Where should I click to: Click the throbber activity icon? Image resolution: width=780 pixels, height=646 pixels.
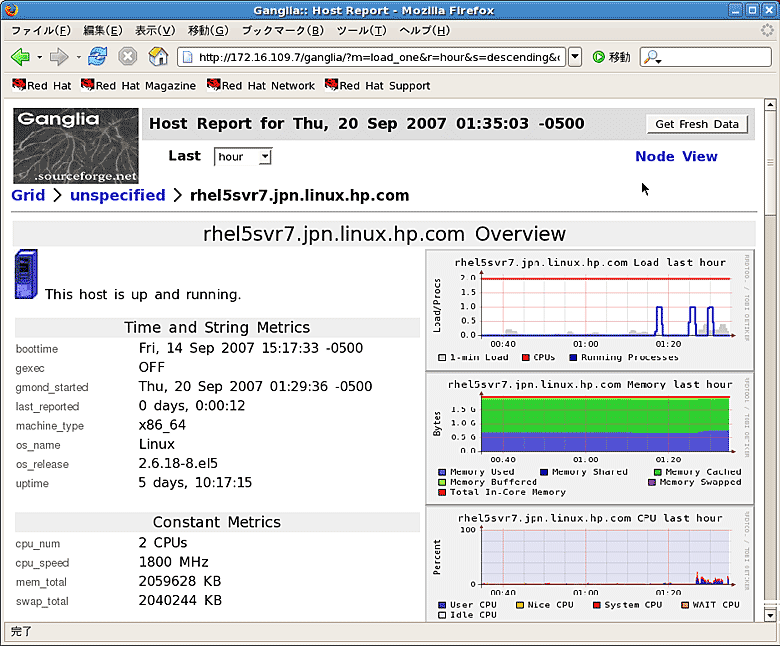[768, 30]
